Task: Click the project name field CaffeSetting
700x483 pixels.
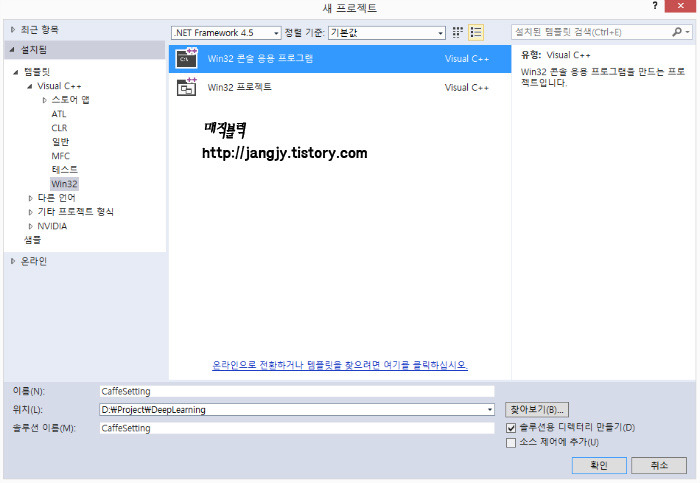Action: [297, 391]
